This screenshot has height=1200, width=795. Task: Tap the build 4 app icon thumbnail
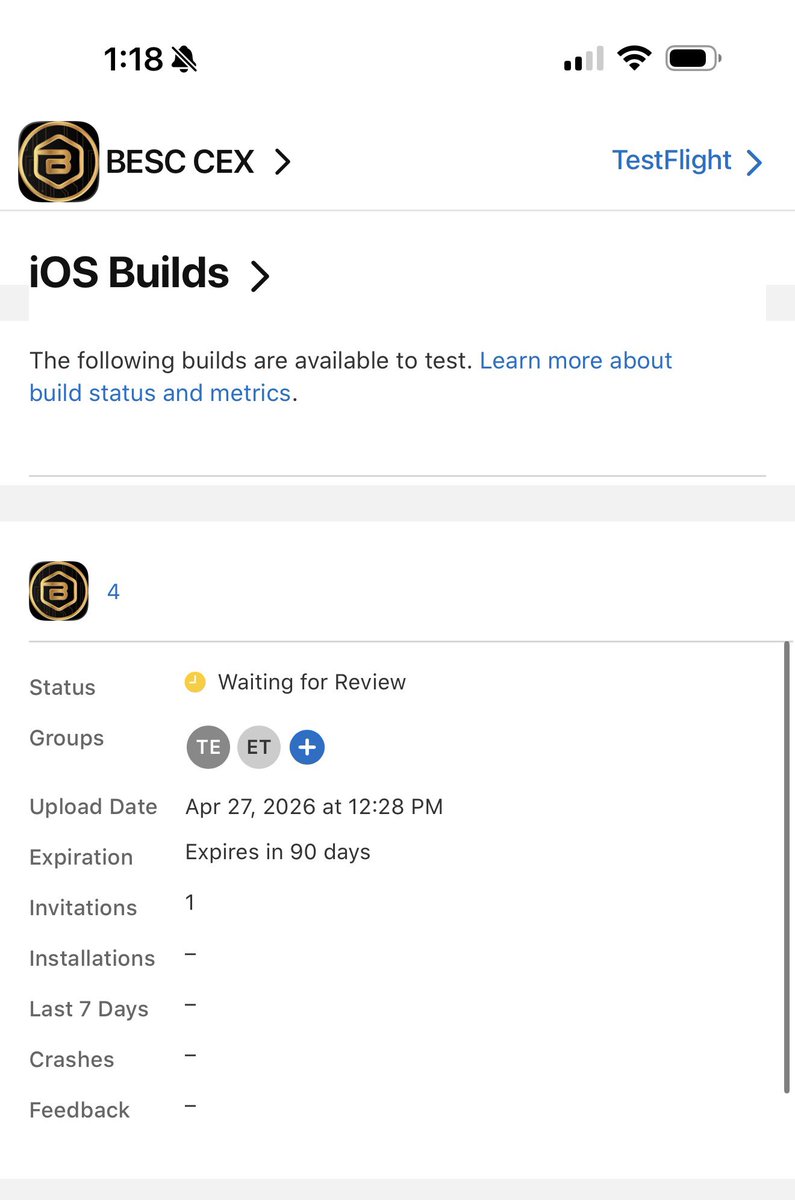(x=59, y=591)
